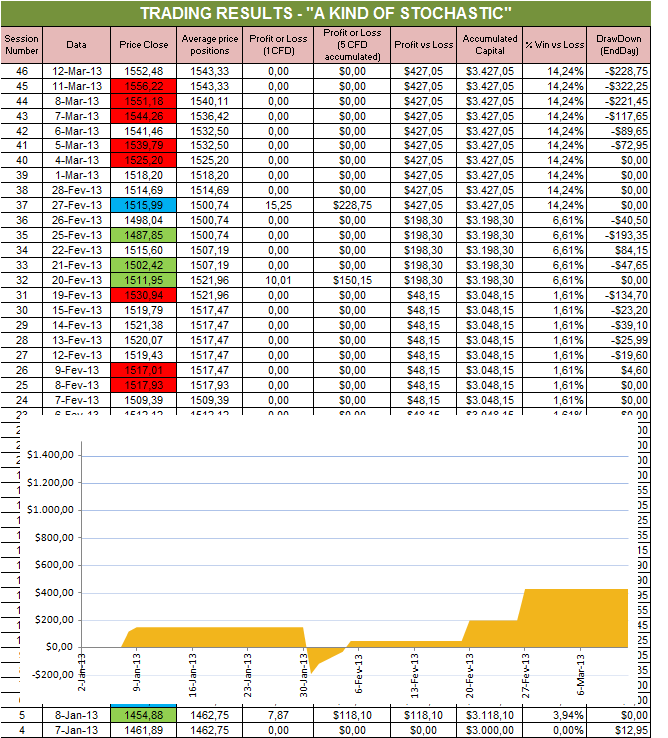Select the green price cell '1454,88'
Viewport: 668px width, 738px height.
tap(144, 715)
